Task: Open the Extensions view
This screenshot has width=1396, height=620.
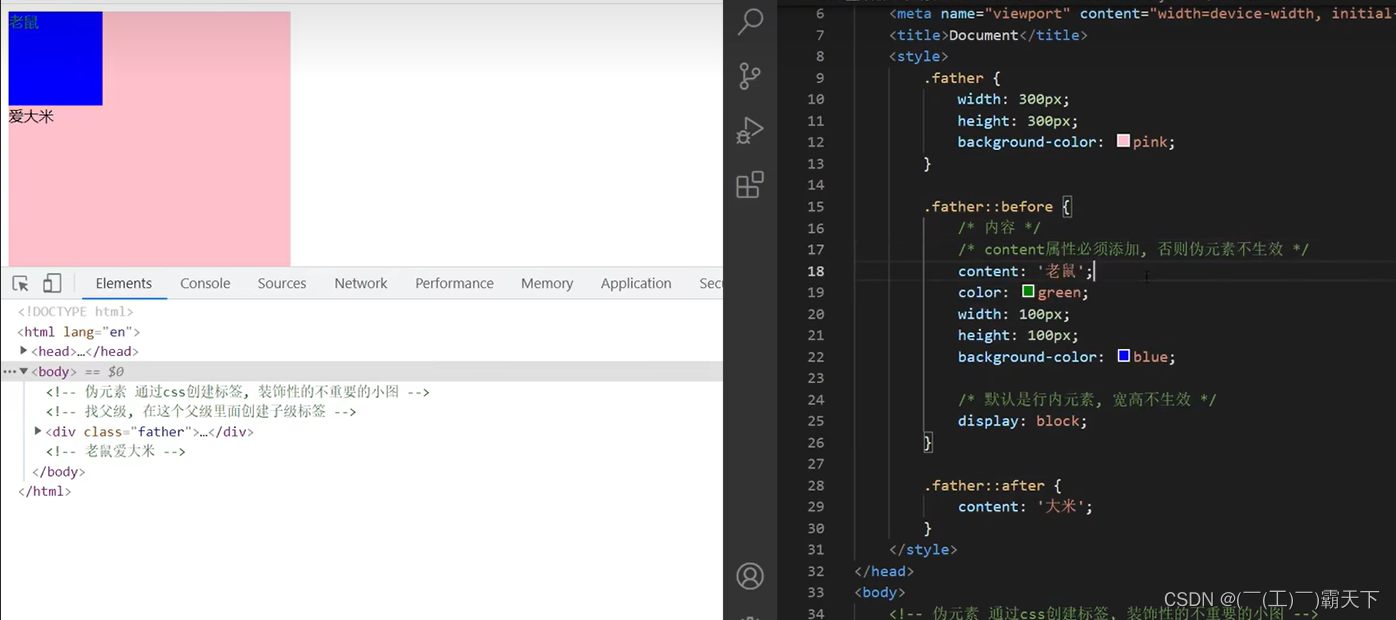Action: pos(750,185)
